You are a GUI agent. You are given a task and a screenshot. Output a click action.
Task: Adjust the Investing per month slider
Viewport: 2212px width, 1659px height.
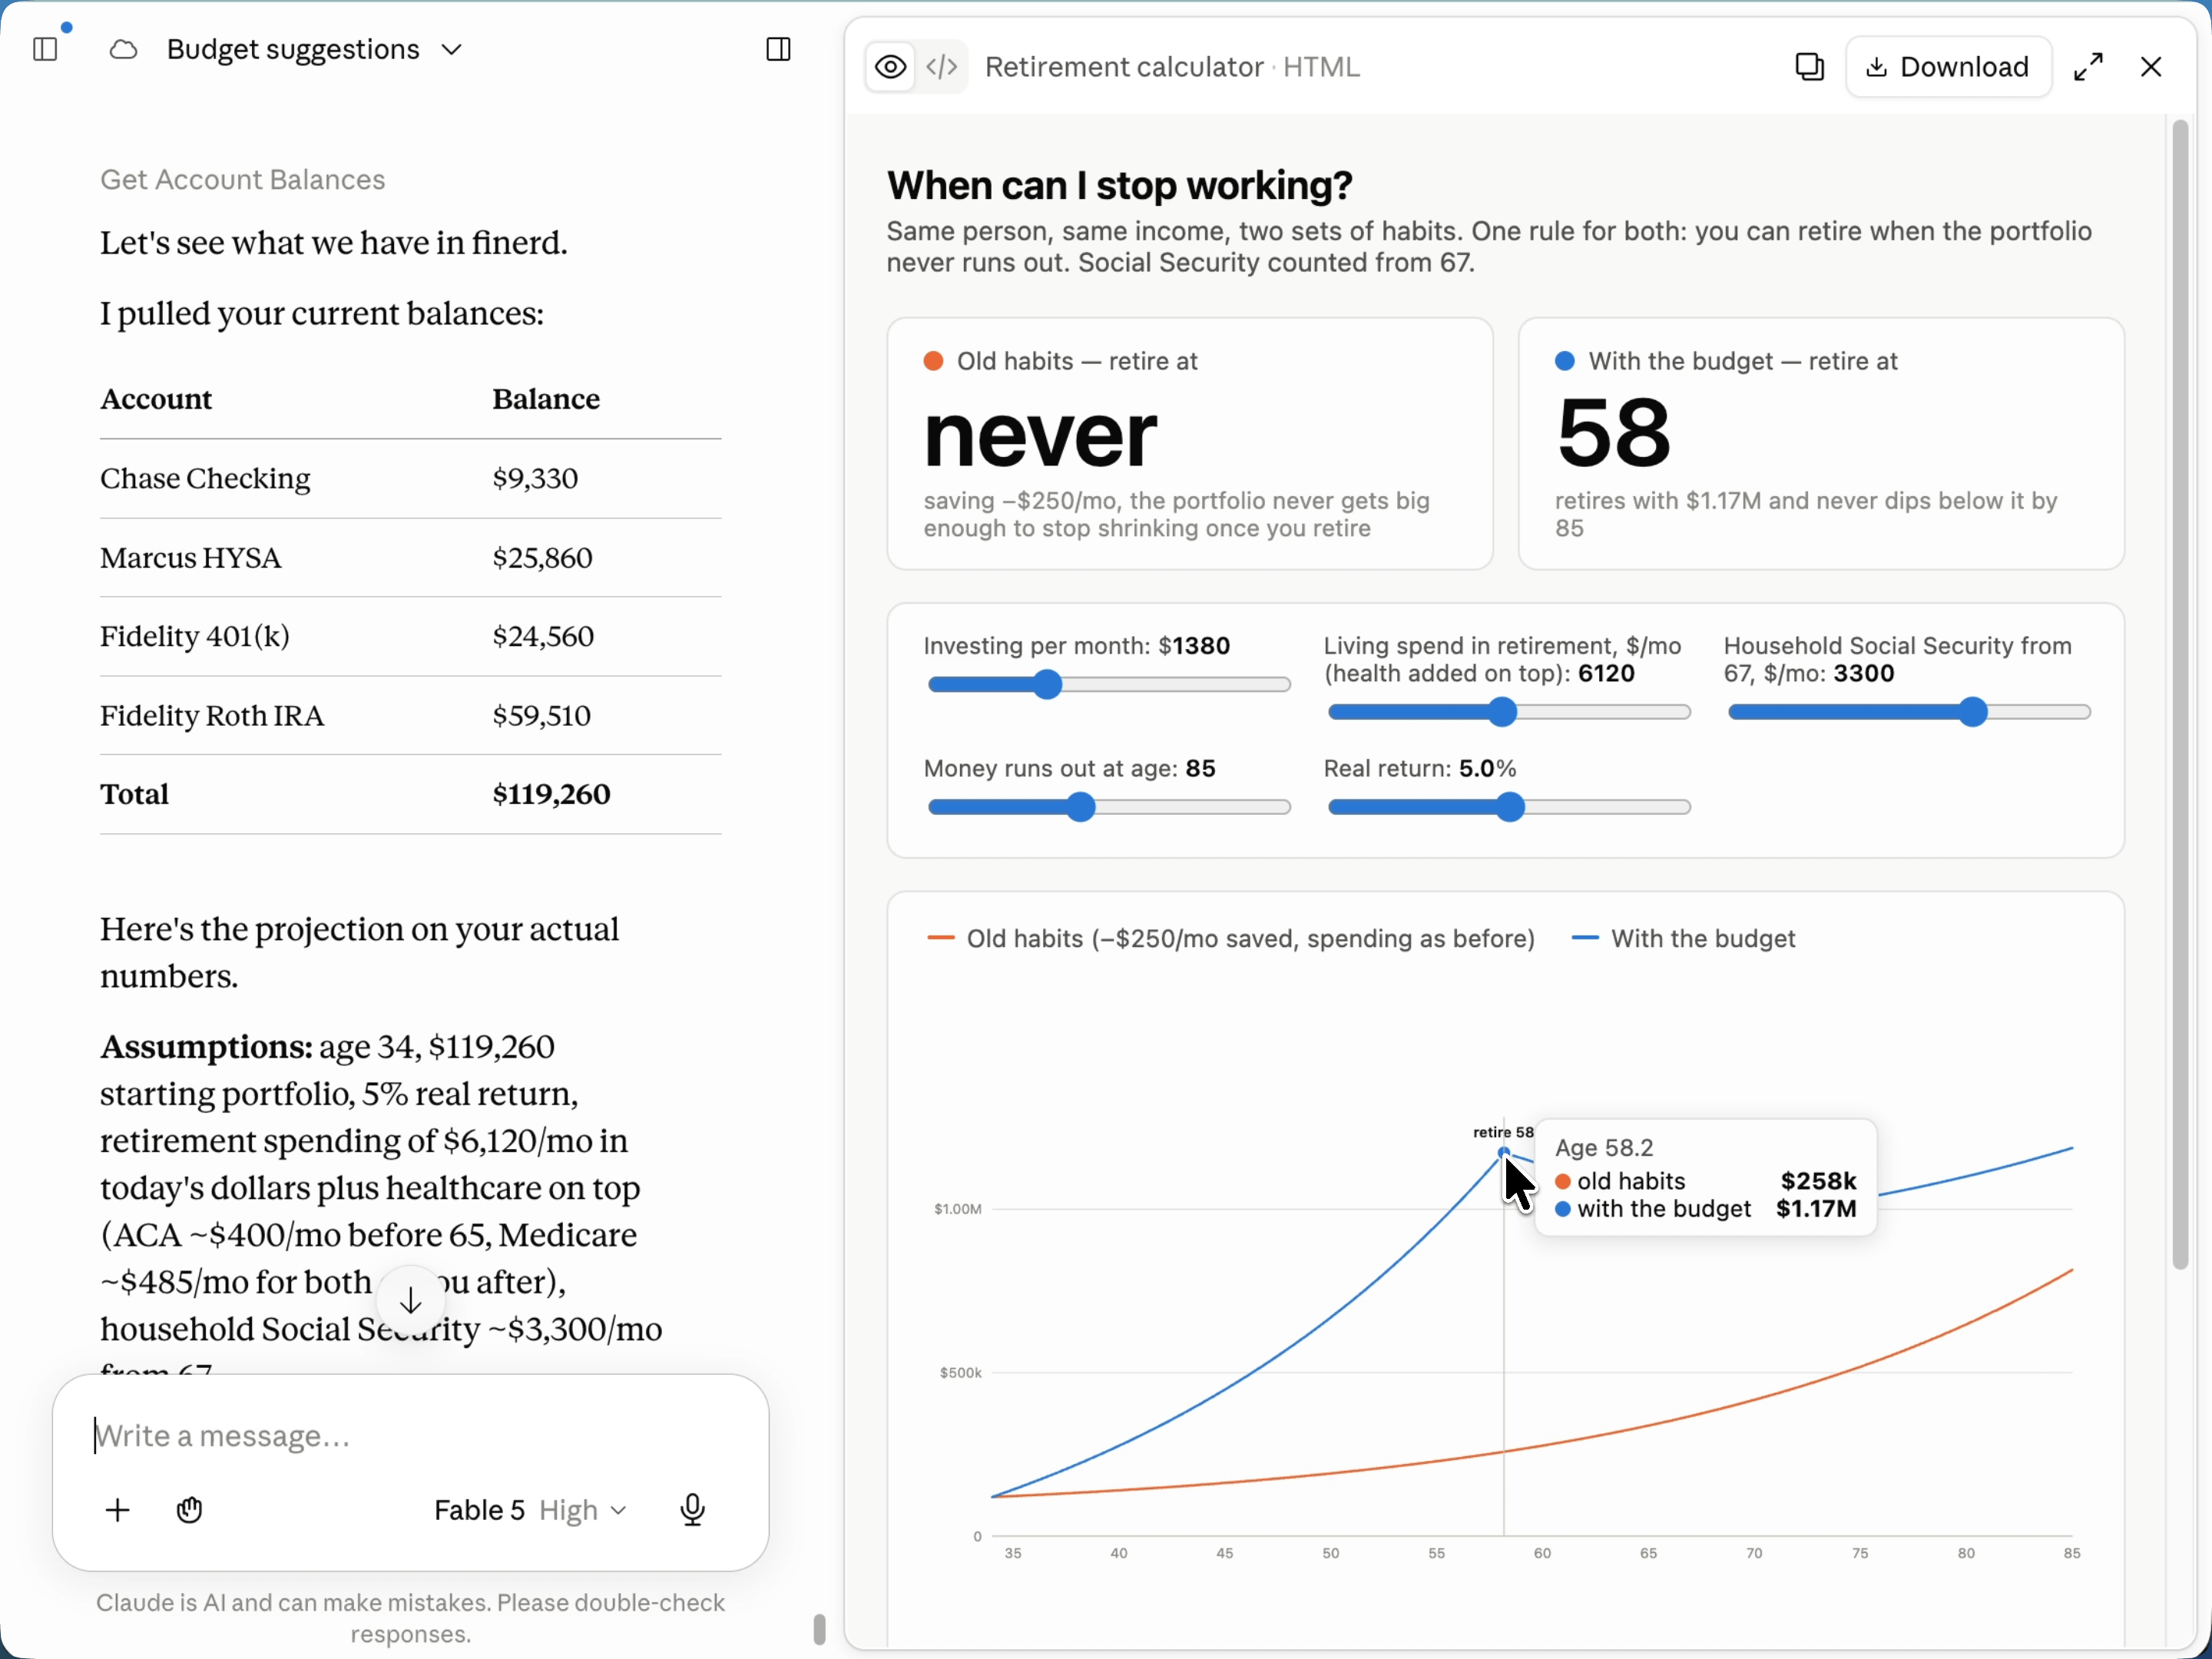click(1109, 685)
